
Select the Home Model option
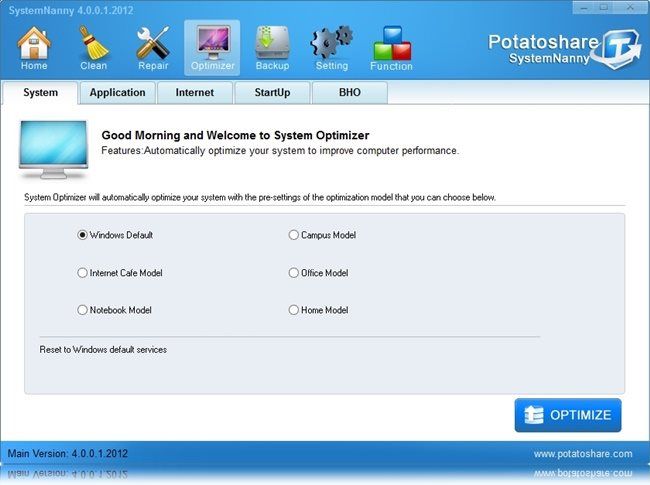pos(318,310)
